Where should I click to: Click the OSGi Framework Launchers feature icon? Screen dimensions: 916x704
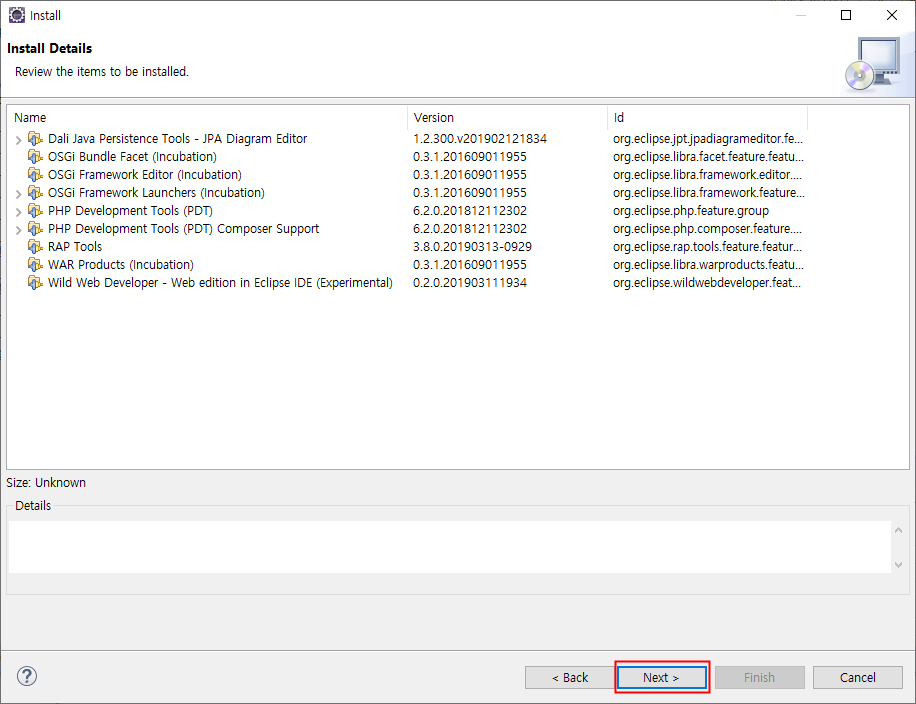[x=35, y=193]
